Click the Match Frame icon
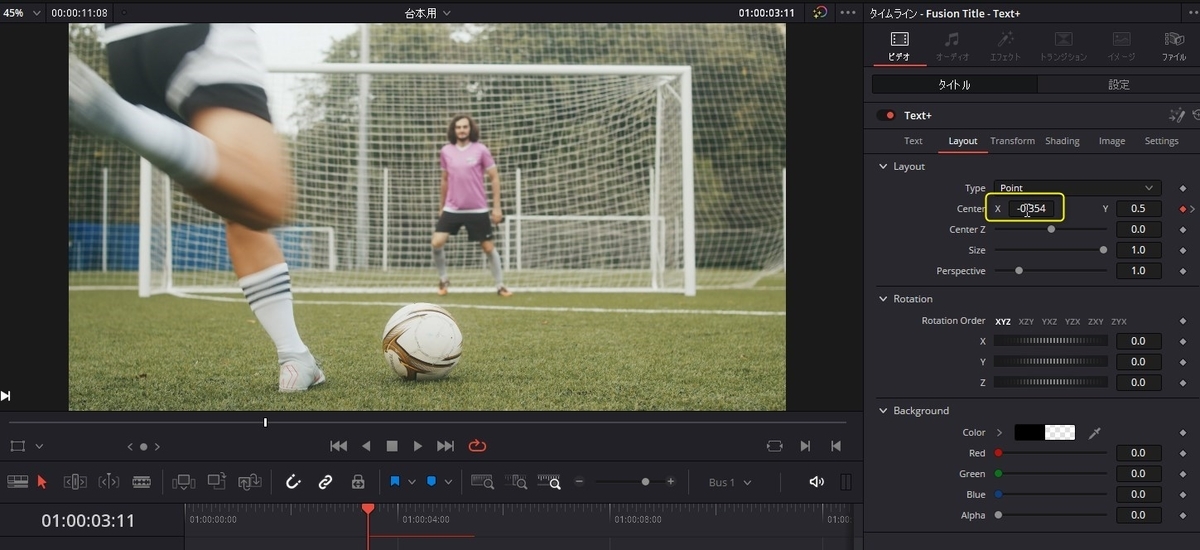1200x550 pixels. [774, 446]
